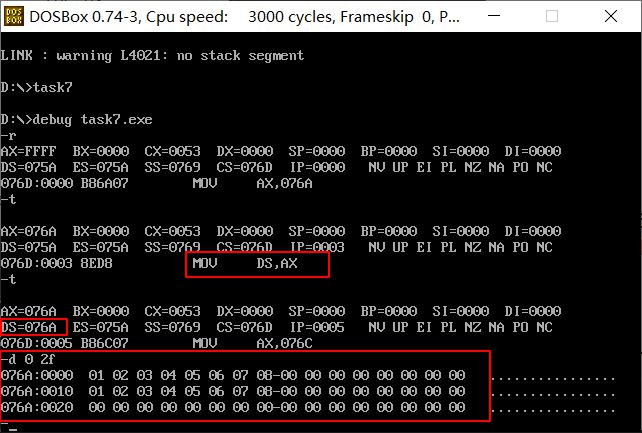Click the 'MOV DS,AX' instruction

[x=245, y=264]
